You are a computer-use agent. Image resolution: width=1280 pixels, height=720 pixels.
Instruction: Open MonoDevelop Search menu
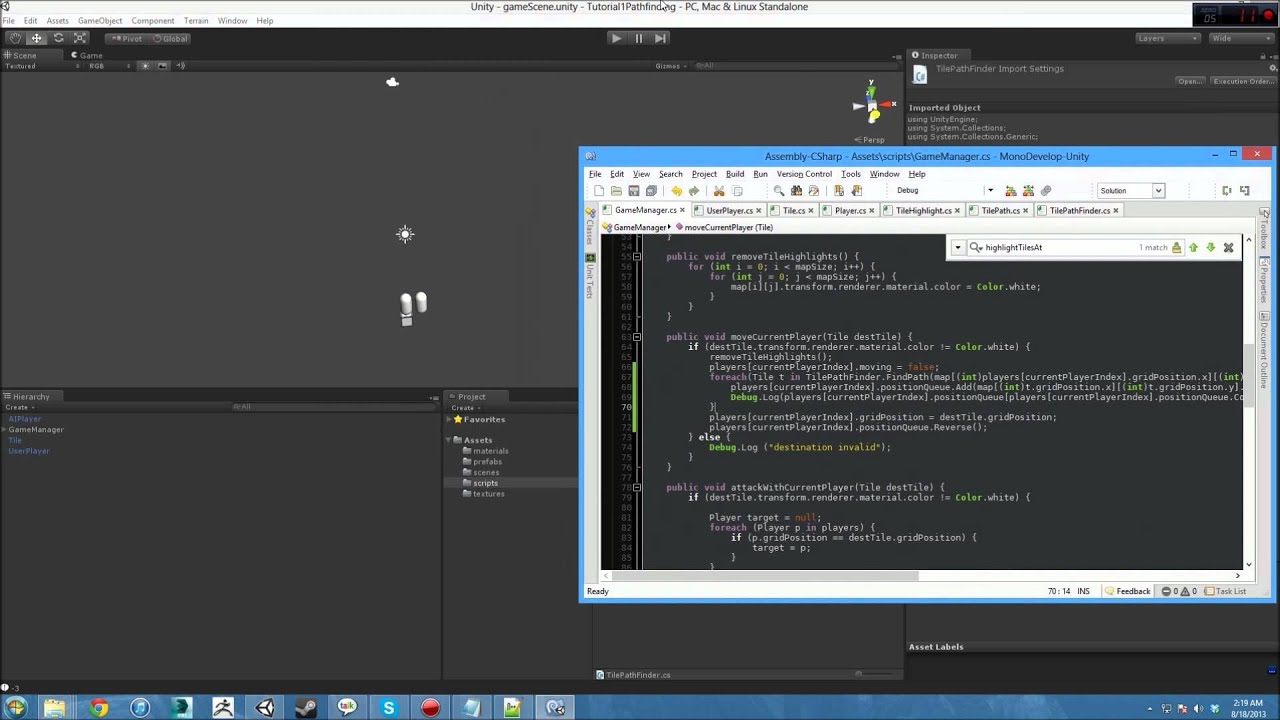(670, 174)
